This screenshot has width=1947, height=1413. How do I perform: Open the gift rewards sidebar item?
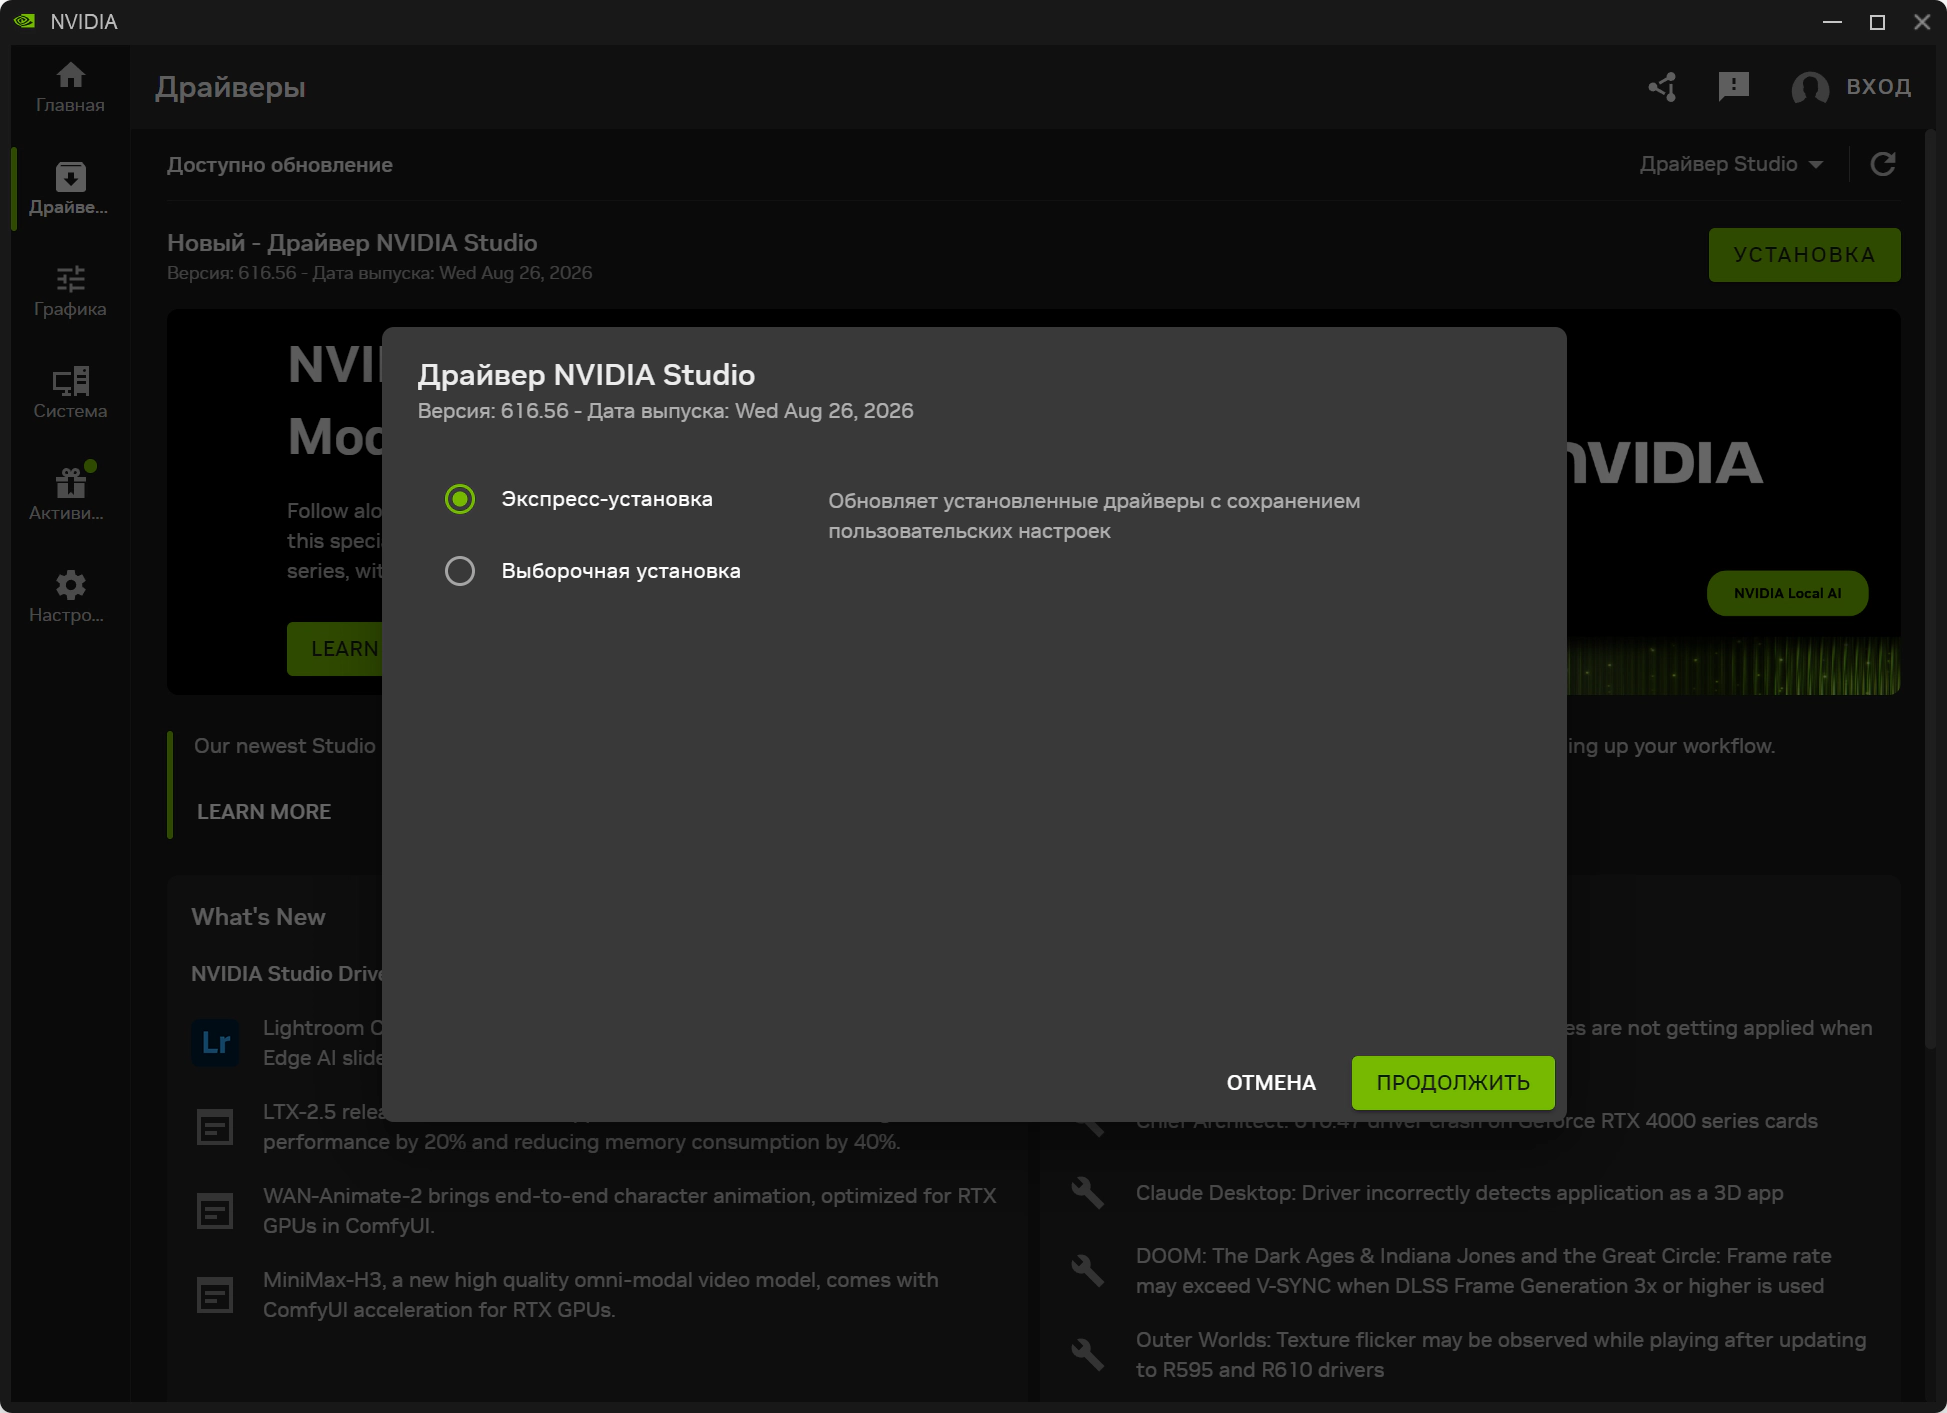[70, 495]
